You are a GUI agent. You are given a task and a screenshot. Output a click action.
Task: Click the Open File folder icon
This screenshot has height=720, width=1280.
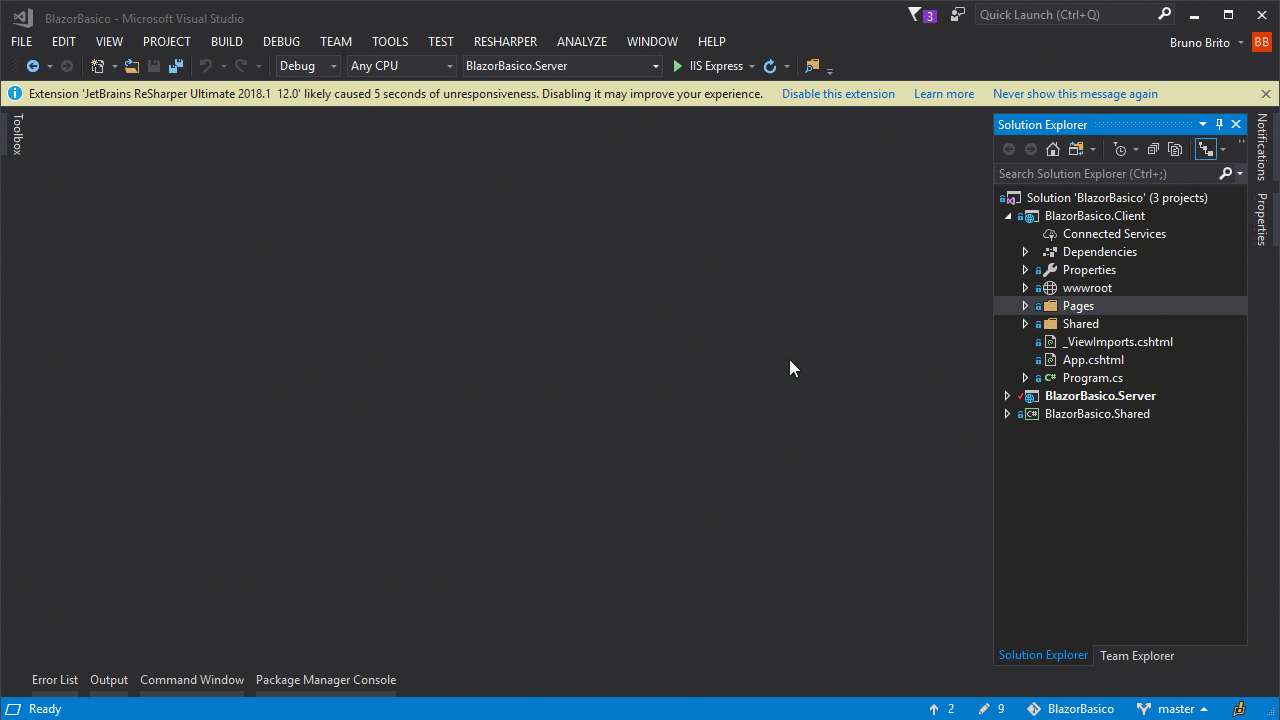coord(132,66)
